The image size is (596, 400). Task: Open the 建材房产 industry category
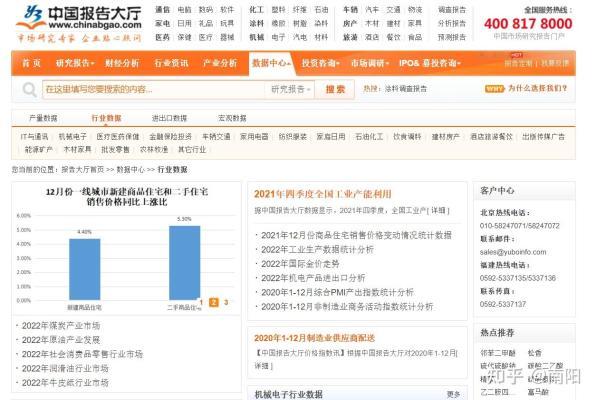(x=445, y=137)
